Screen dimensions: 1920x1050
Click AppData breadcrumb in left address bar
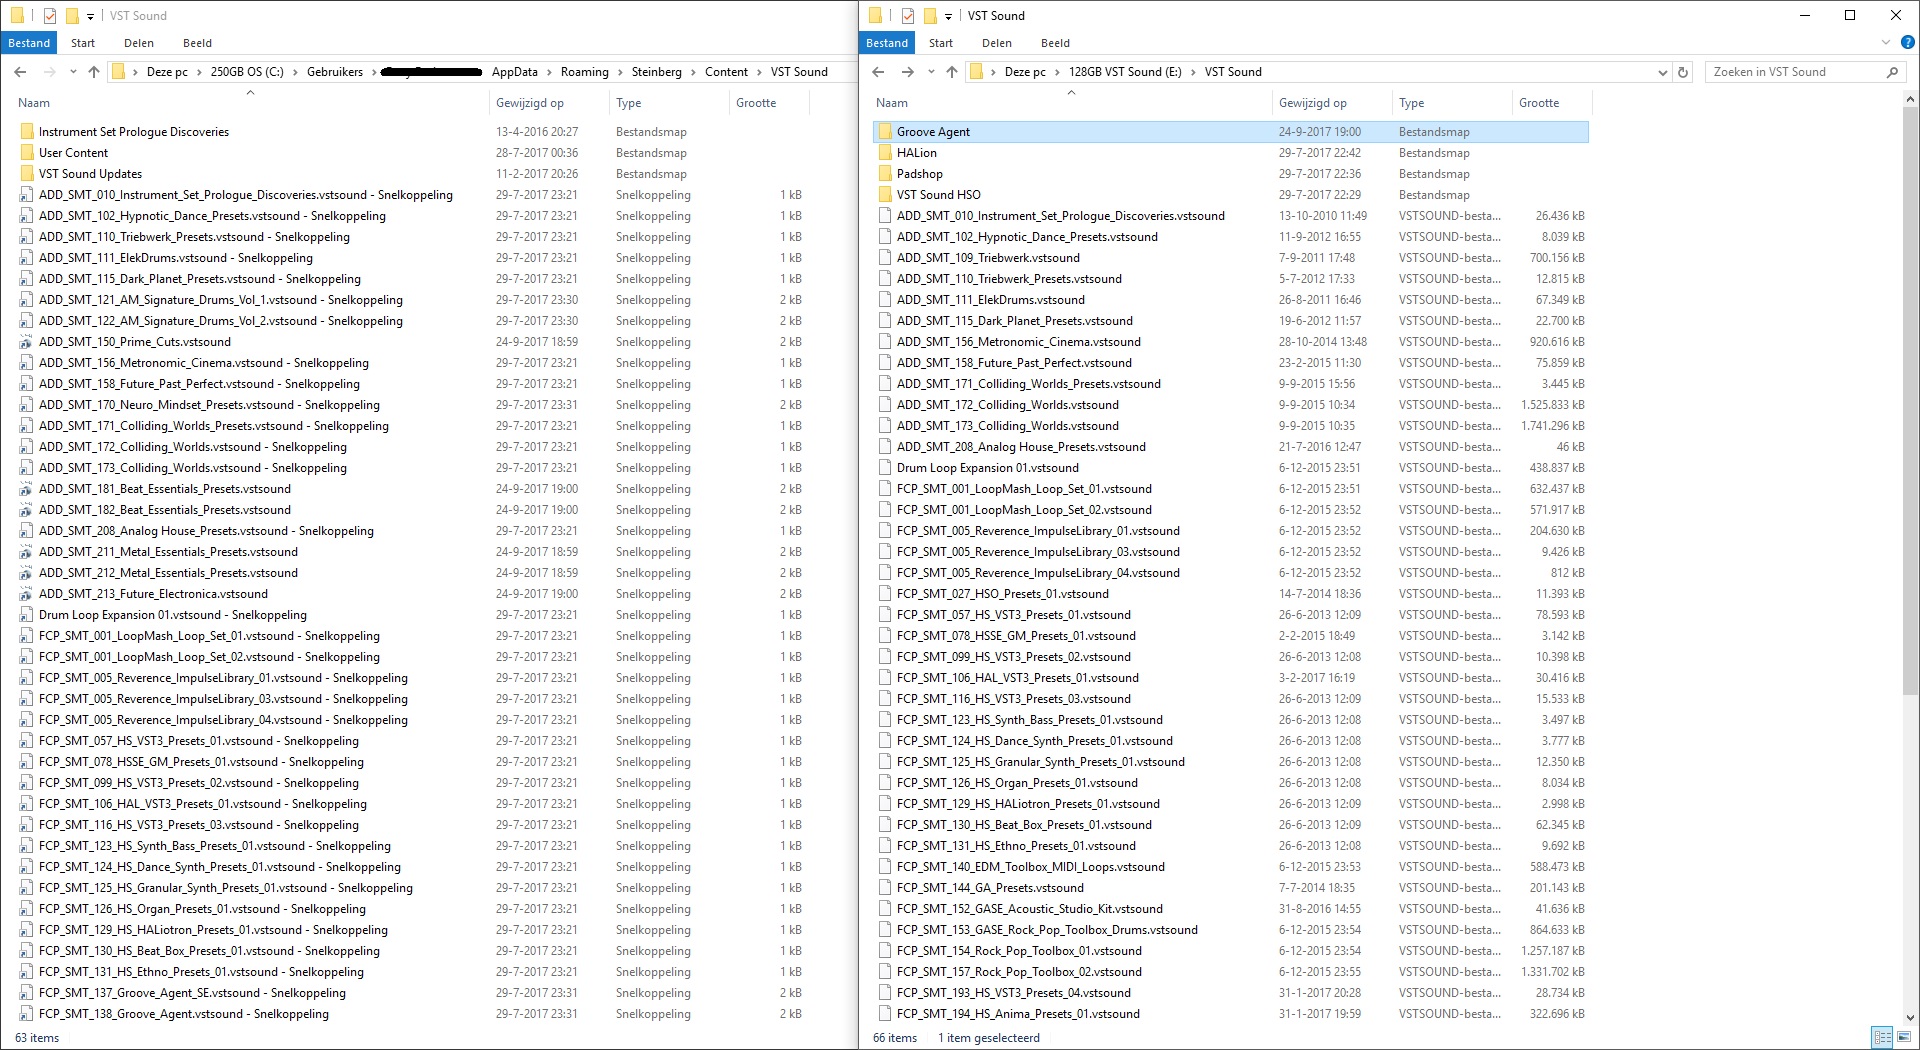pos(515,72)
